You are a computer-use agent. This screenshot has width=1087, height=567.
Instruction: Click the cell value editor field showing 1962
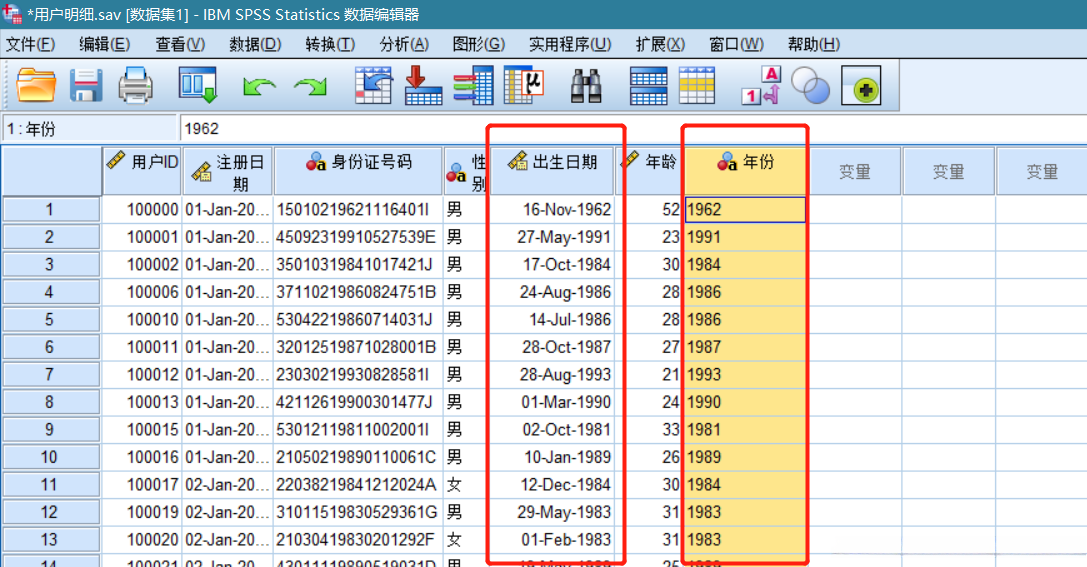click(632, 129)
